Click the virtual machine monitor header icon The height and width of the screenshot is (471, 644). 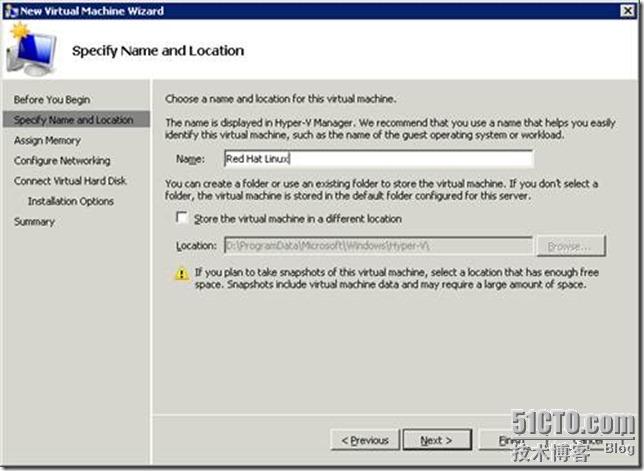pyautogui.click(x=32, y=51)
